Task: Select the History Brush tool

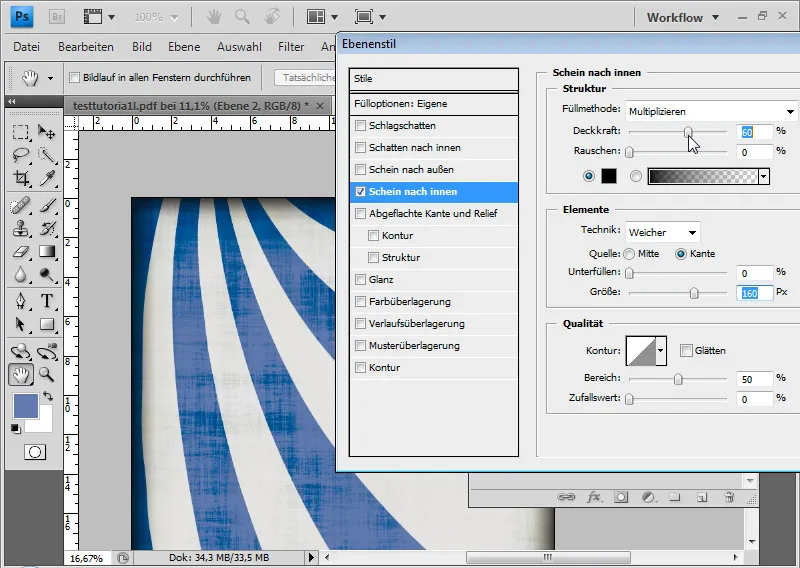Action: [x=47, y=229]
